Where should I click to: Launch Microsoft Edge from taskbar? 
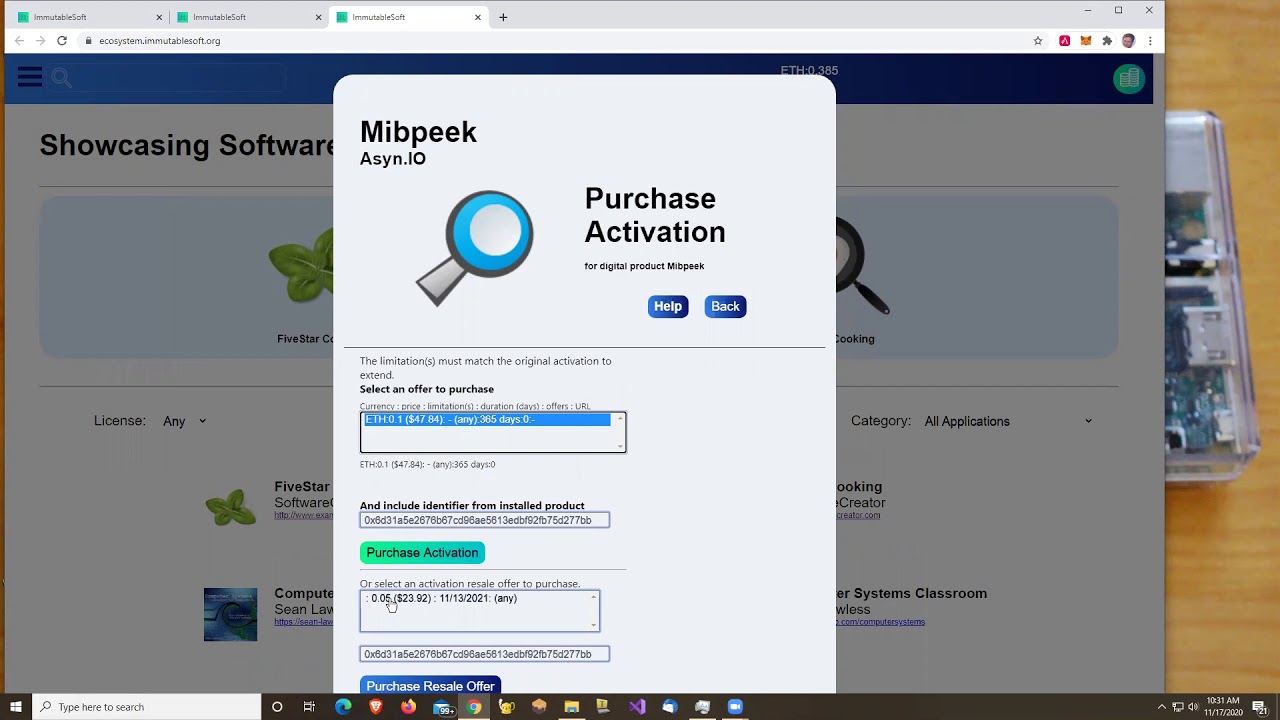(x=343, y=707)
